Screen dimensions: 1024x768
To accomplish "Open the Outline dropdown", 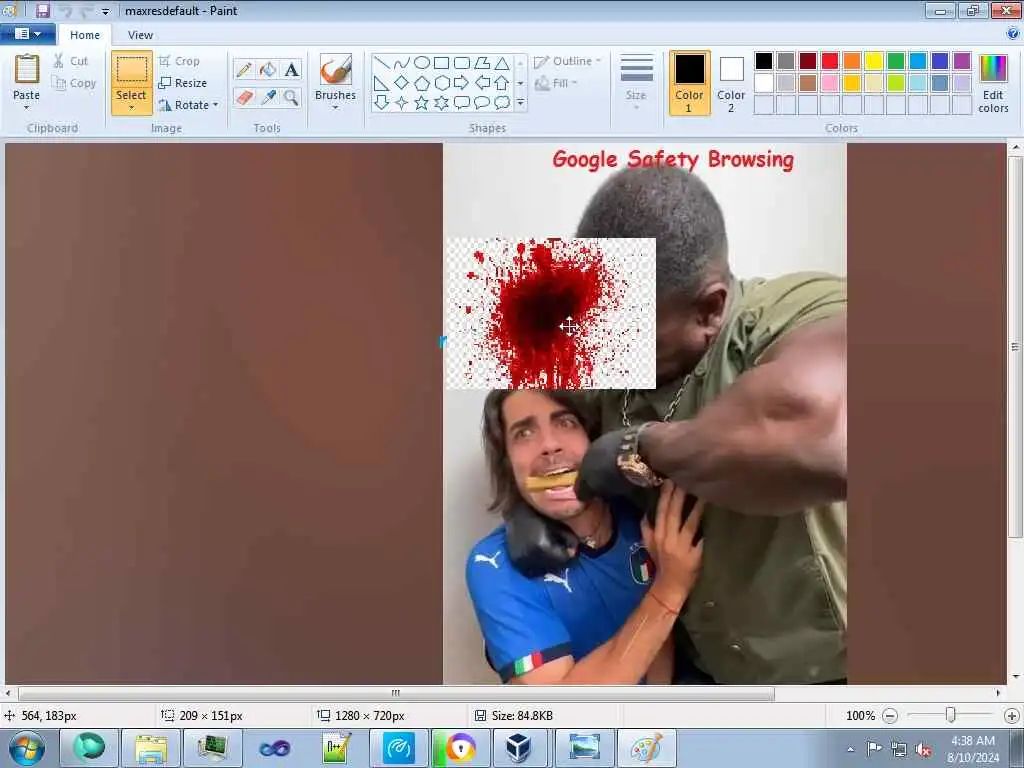I will pyautogui.click(x=568, y=61).
